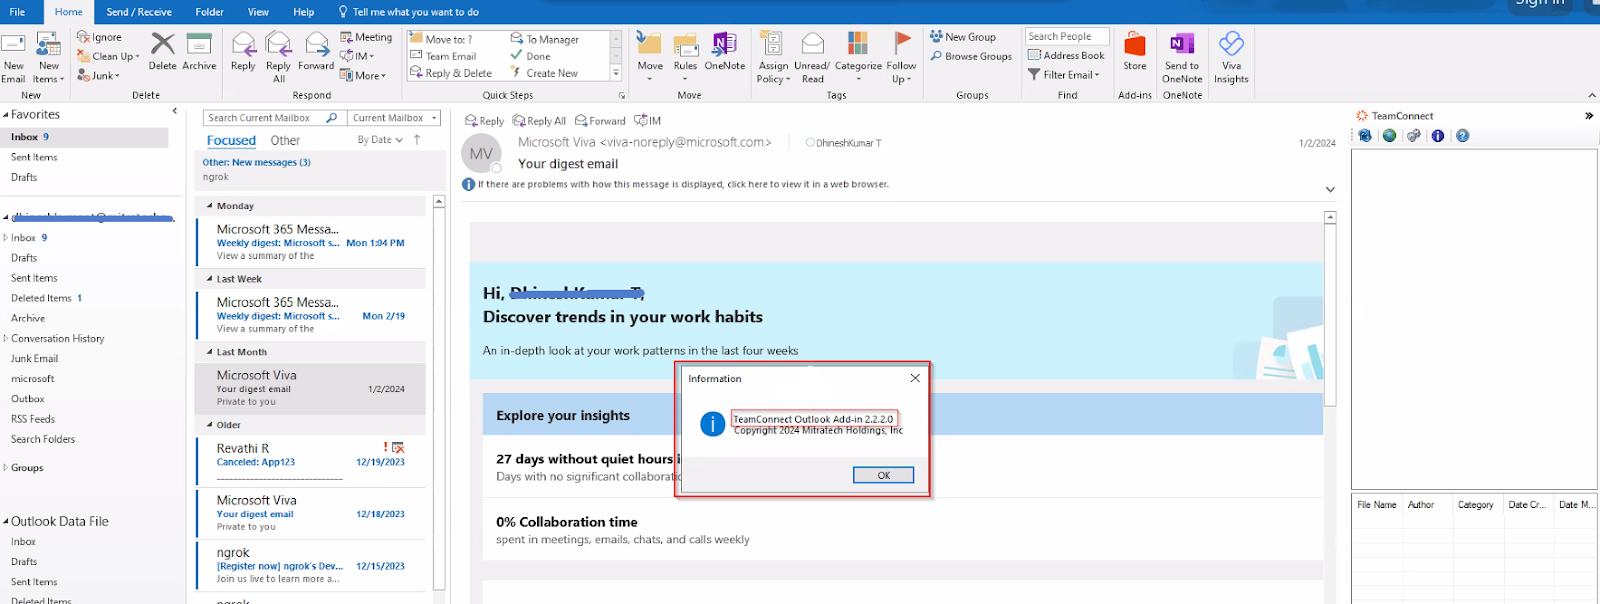Open the Filter Email dropdown
Viewport: 1600px width, 604px height.
point(1064,74)
